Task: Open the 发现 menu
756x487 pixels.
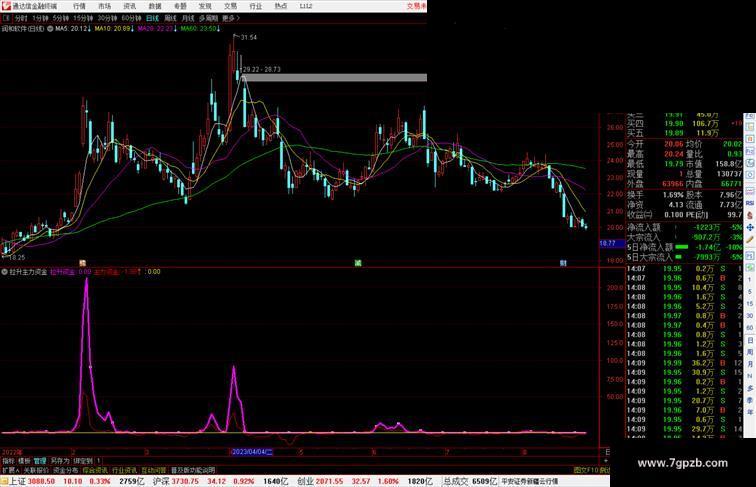Action: 205,6
